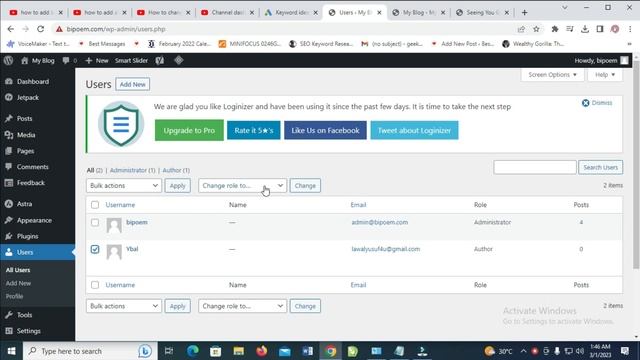Open the Chrome side panel icon

[x=600, y=29]
